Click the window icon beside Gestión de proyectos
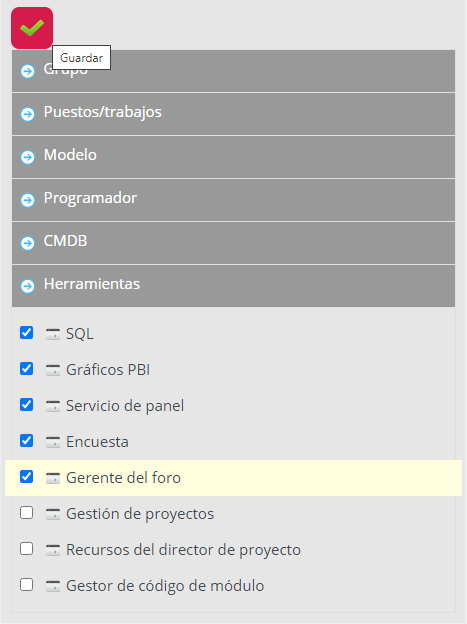The width and height of the screenshot is (467, 624). [x=53, y=514]
